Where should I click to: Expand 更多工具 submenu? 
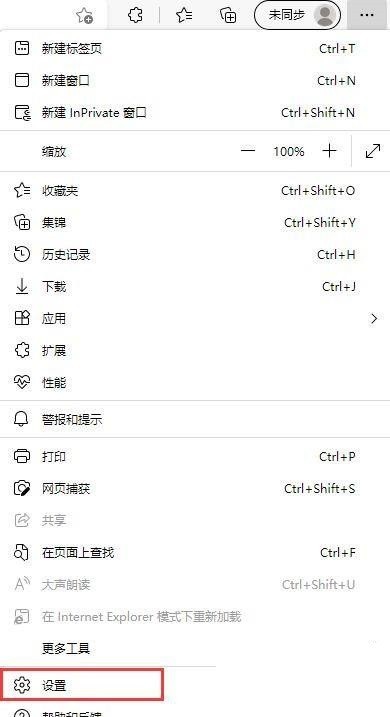coord(195,648)
